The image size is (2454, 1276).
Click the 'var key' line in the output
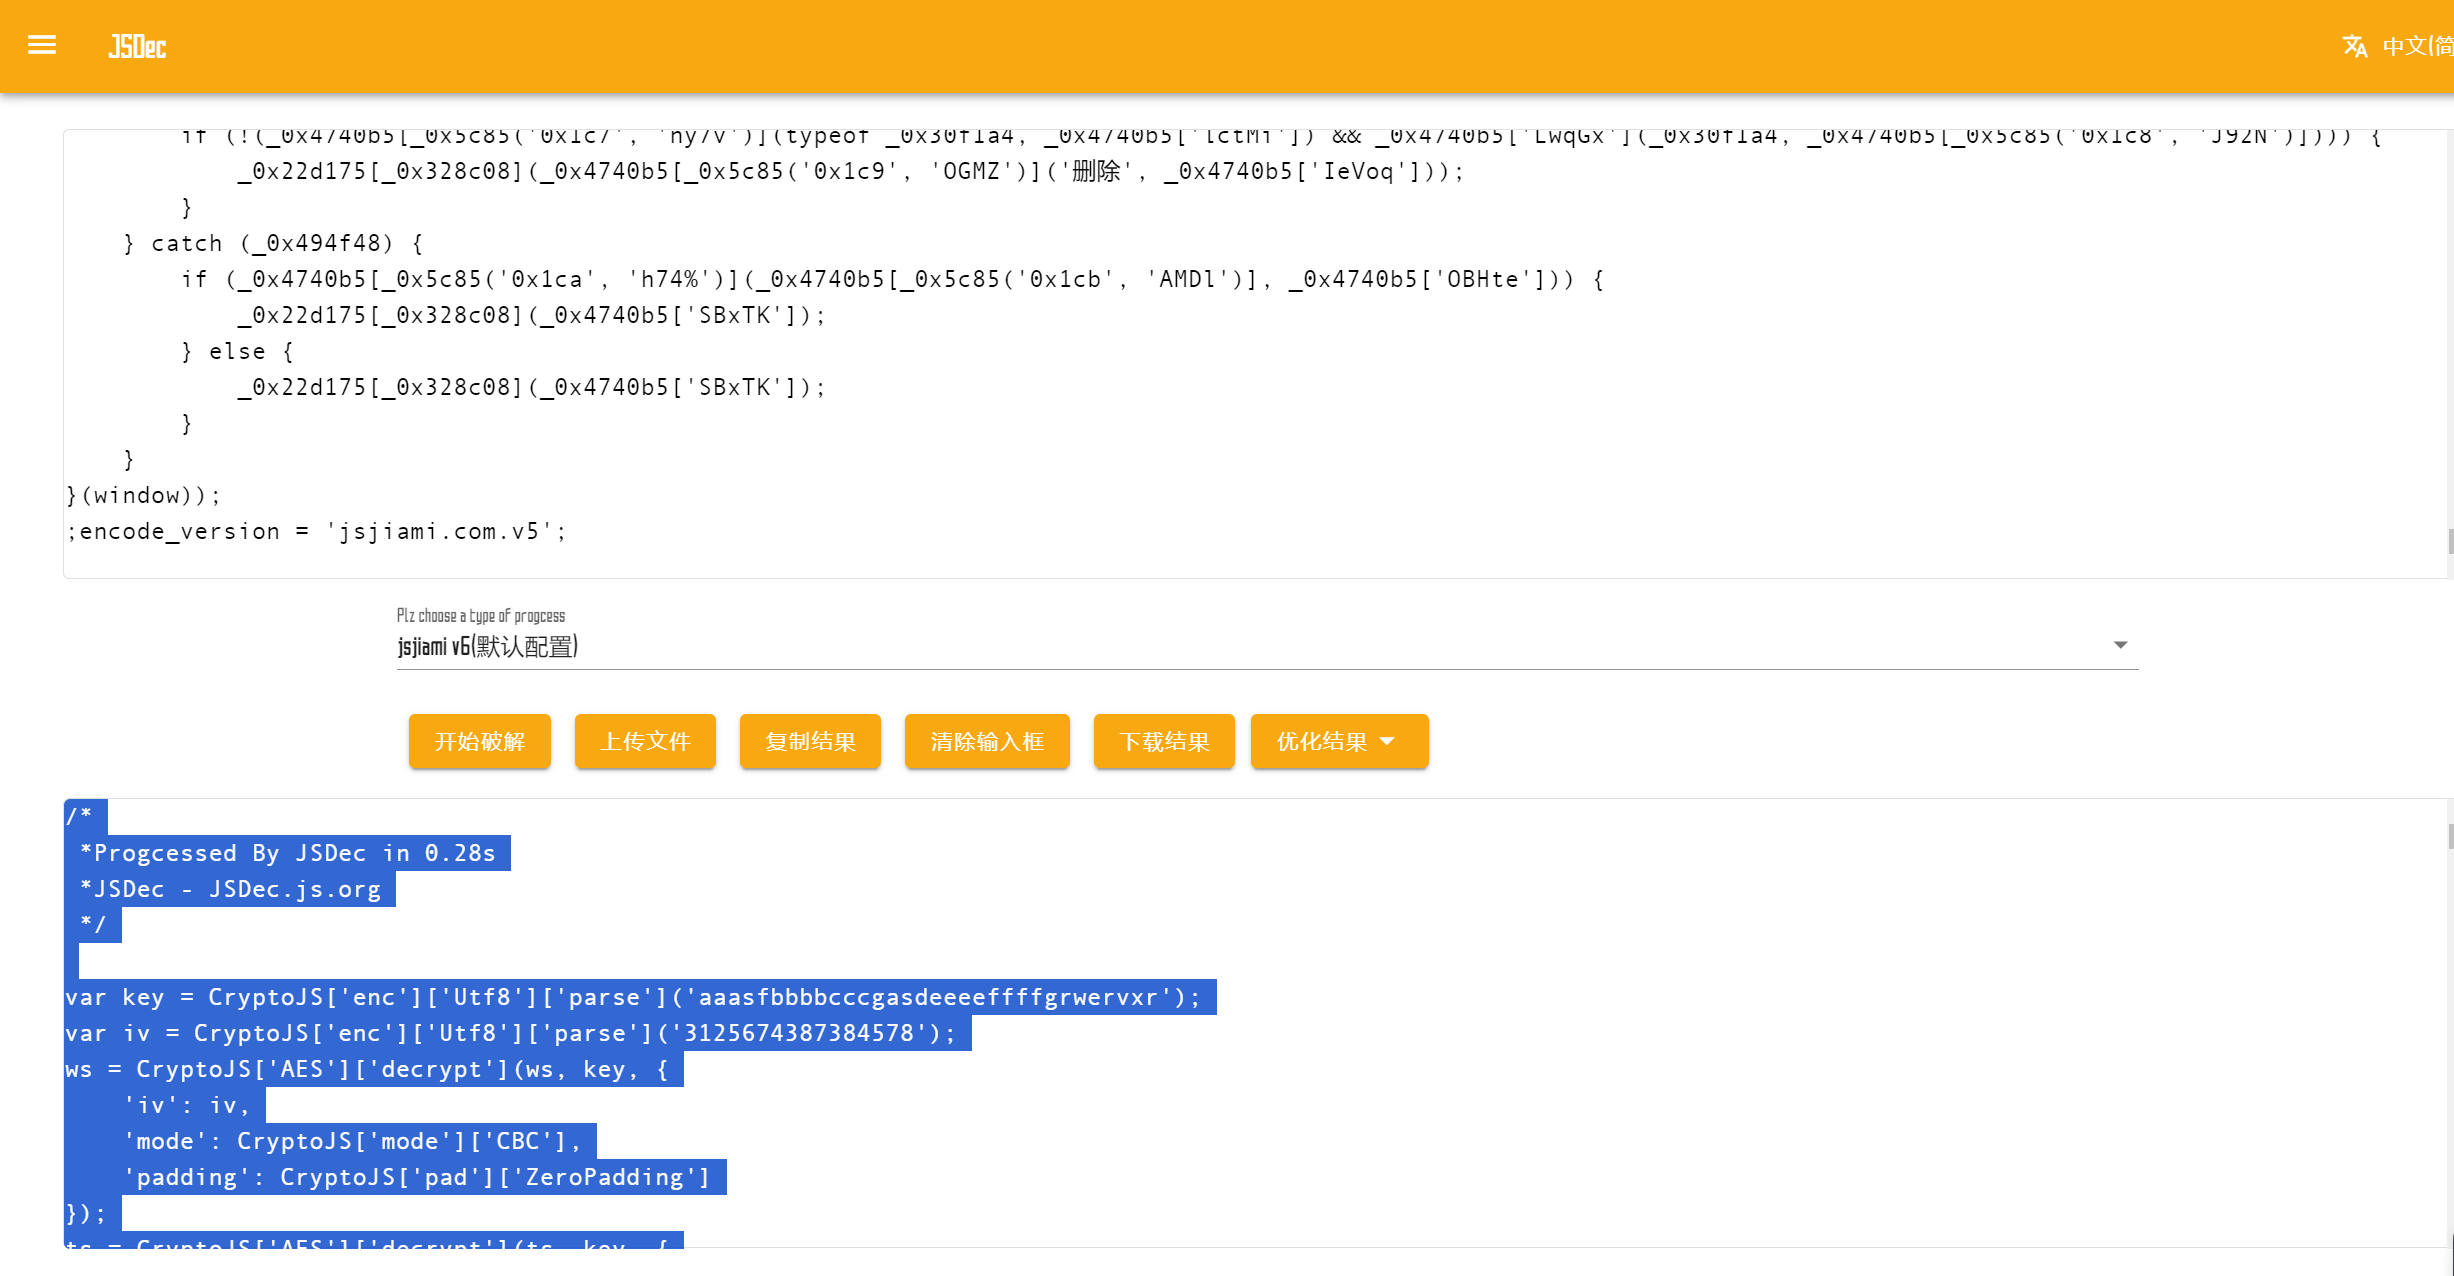click(632, 997)
